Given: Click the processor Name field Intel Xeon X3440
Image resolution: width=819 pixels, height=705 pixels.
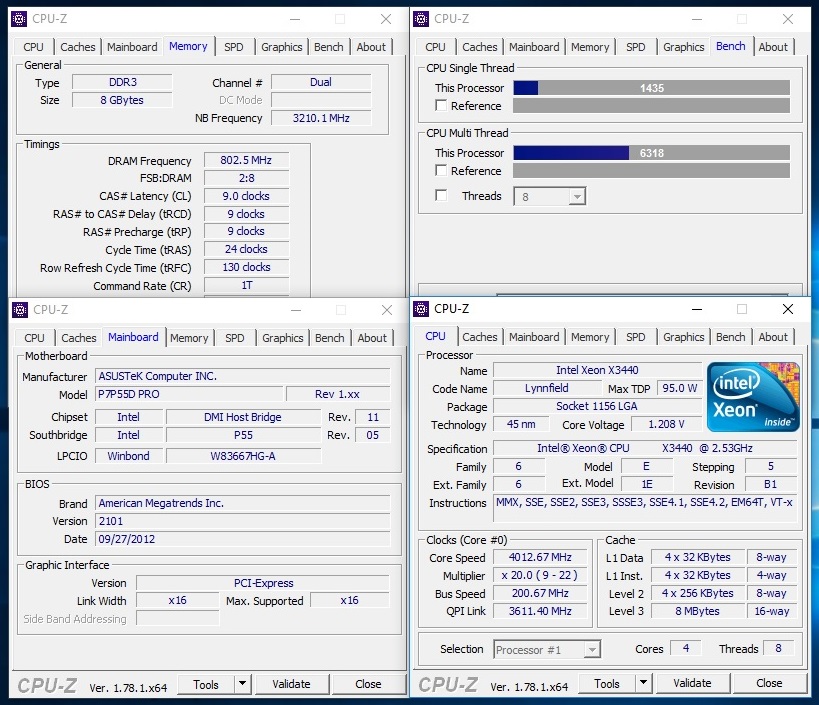Looking at the screenshot, I should 597,370.
